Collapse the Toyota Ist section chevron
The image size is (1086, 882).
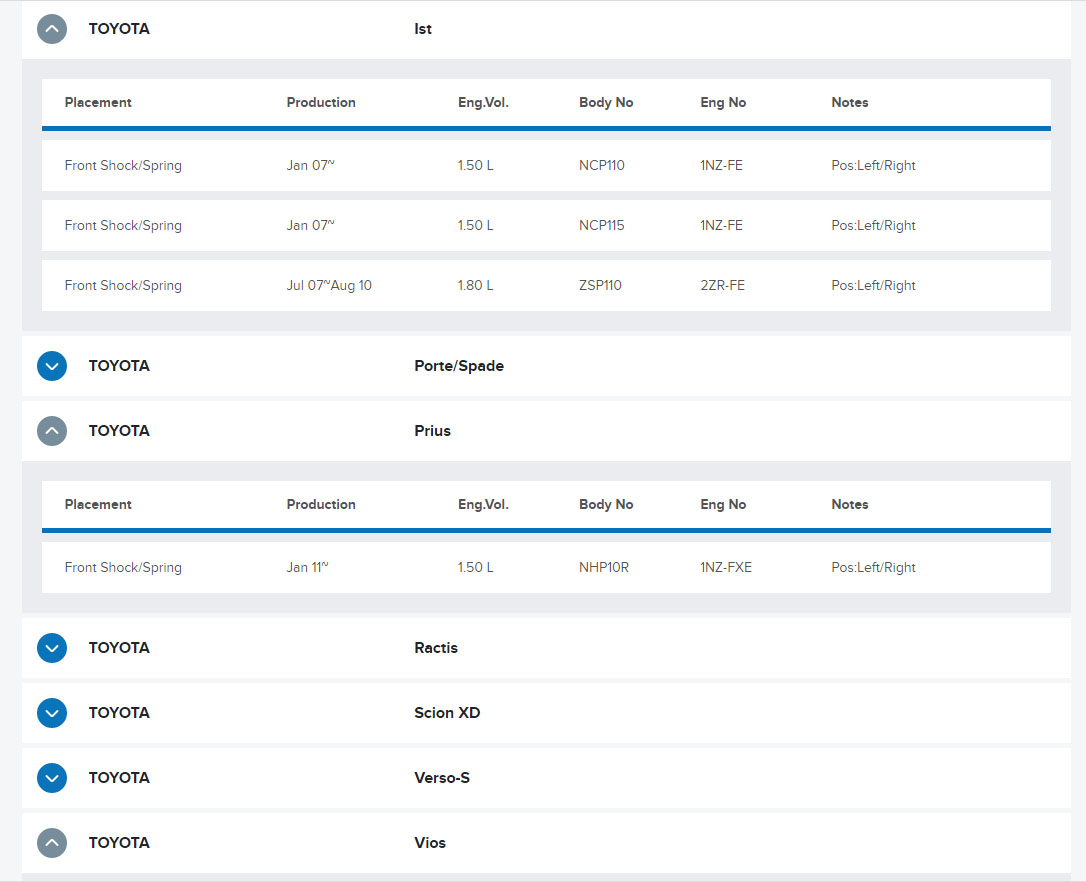click(52, 29)
